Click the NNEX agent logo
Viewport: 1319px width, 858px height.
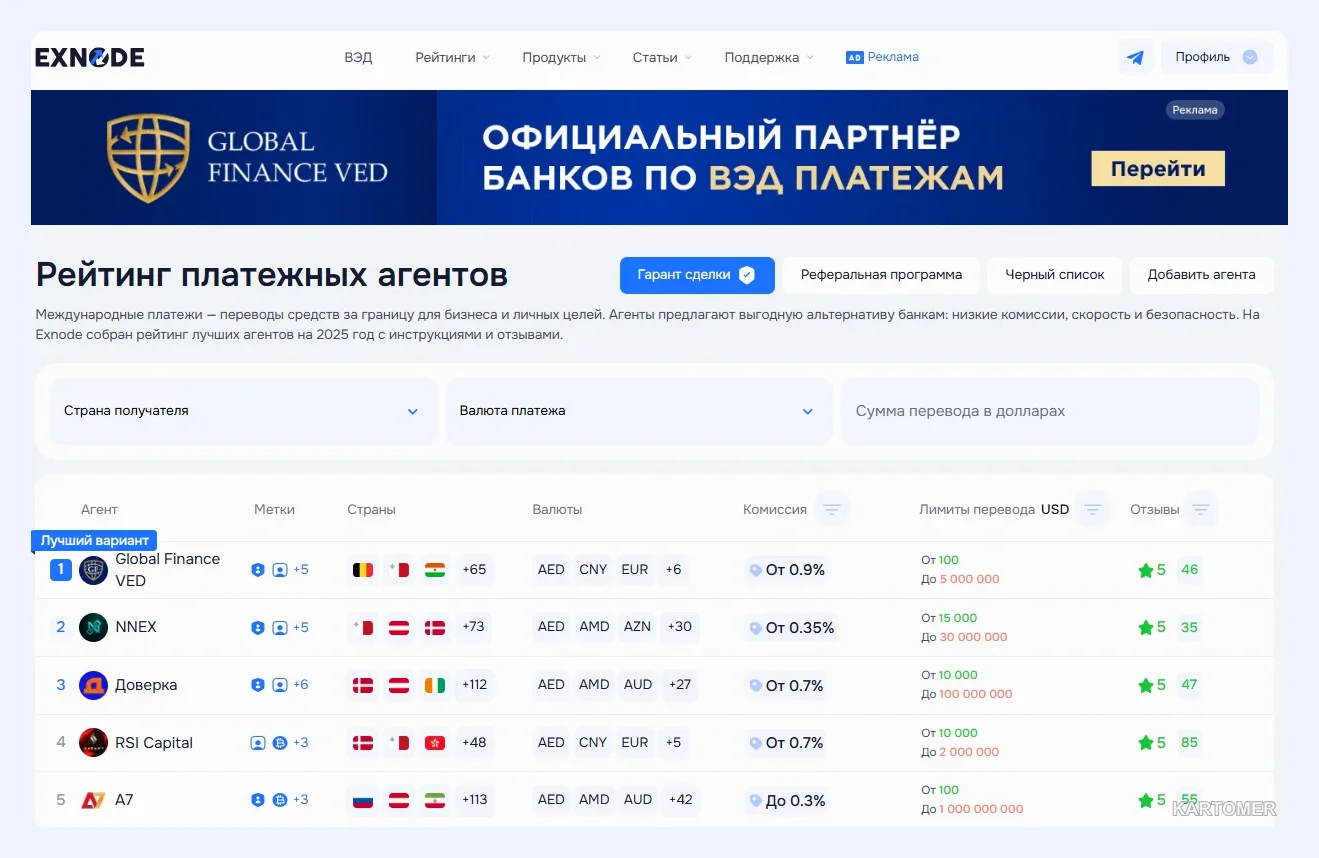click(93, 627)
